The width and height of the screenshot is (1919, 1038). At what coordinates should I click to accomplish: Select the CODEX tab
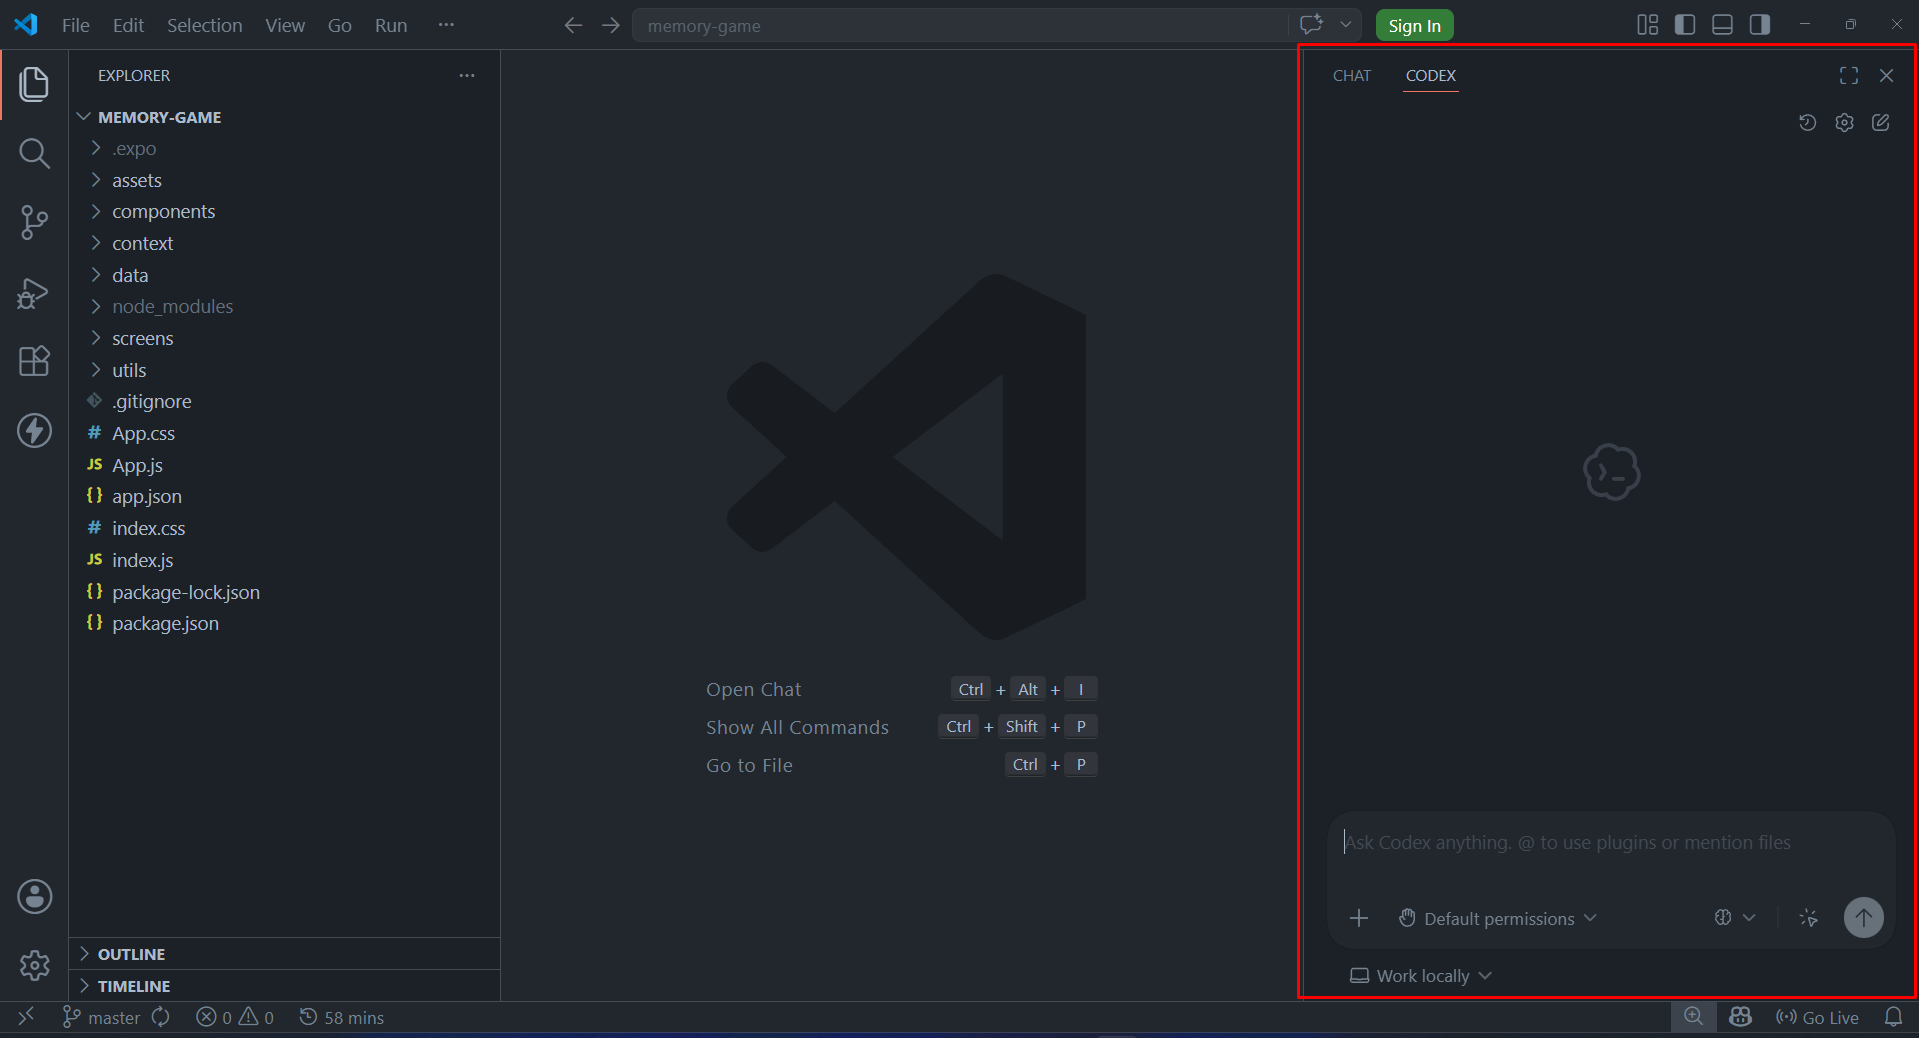click(1431, 76)
